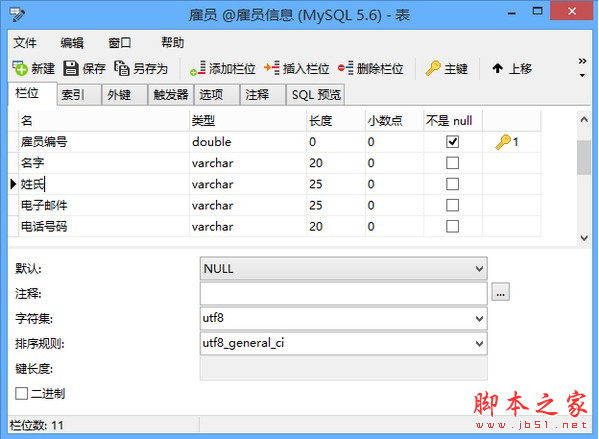Switch to the 注释 tab
The height and width of the screenshot is (439, 599).
click(263, 95)
